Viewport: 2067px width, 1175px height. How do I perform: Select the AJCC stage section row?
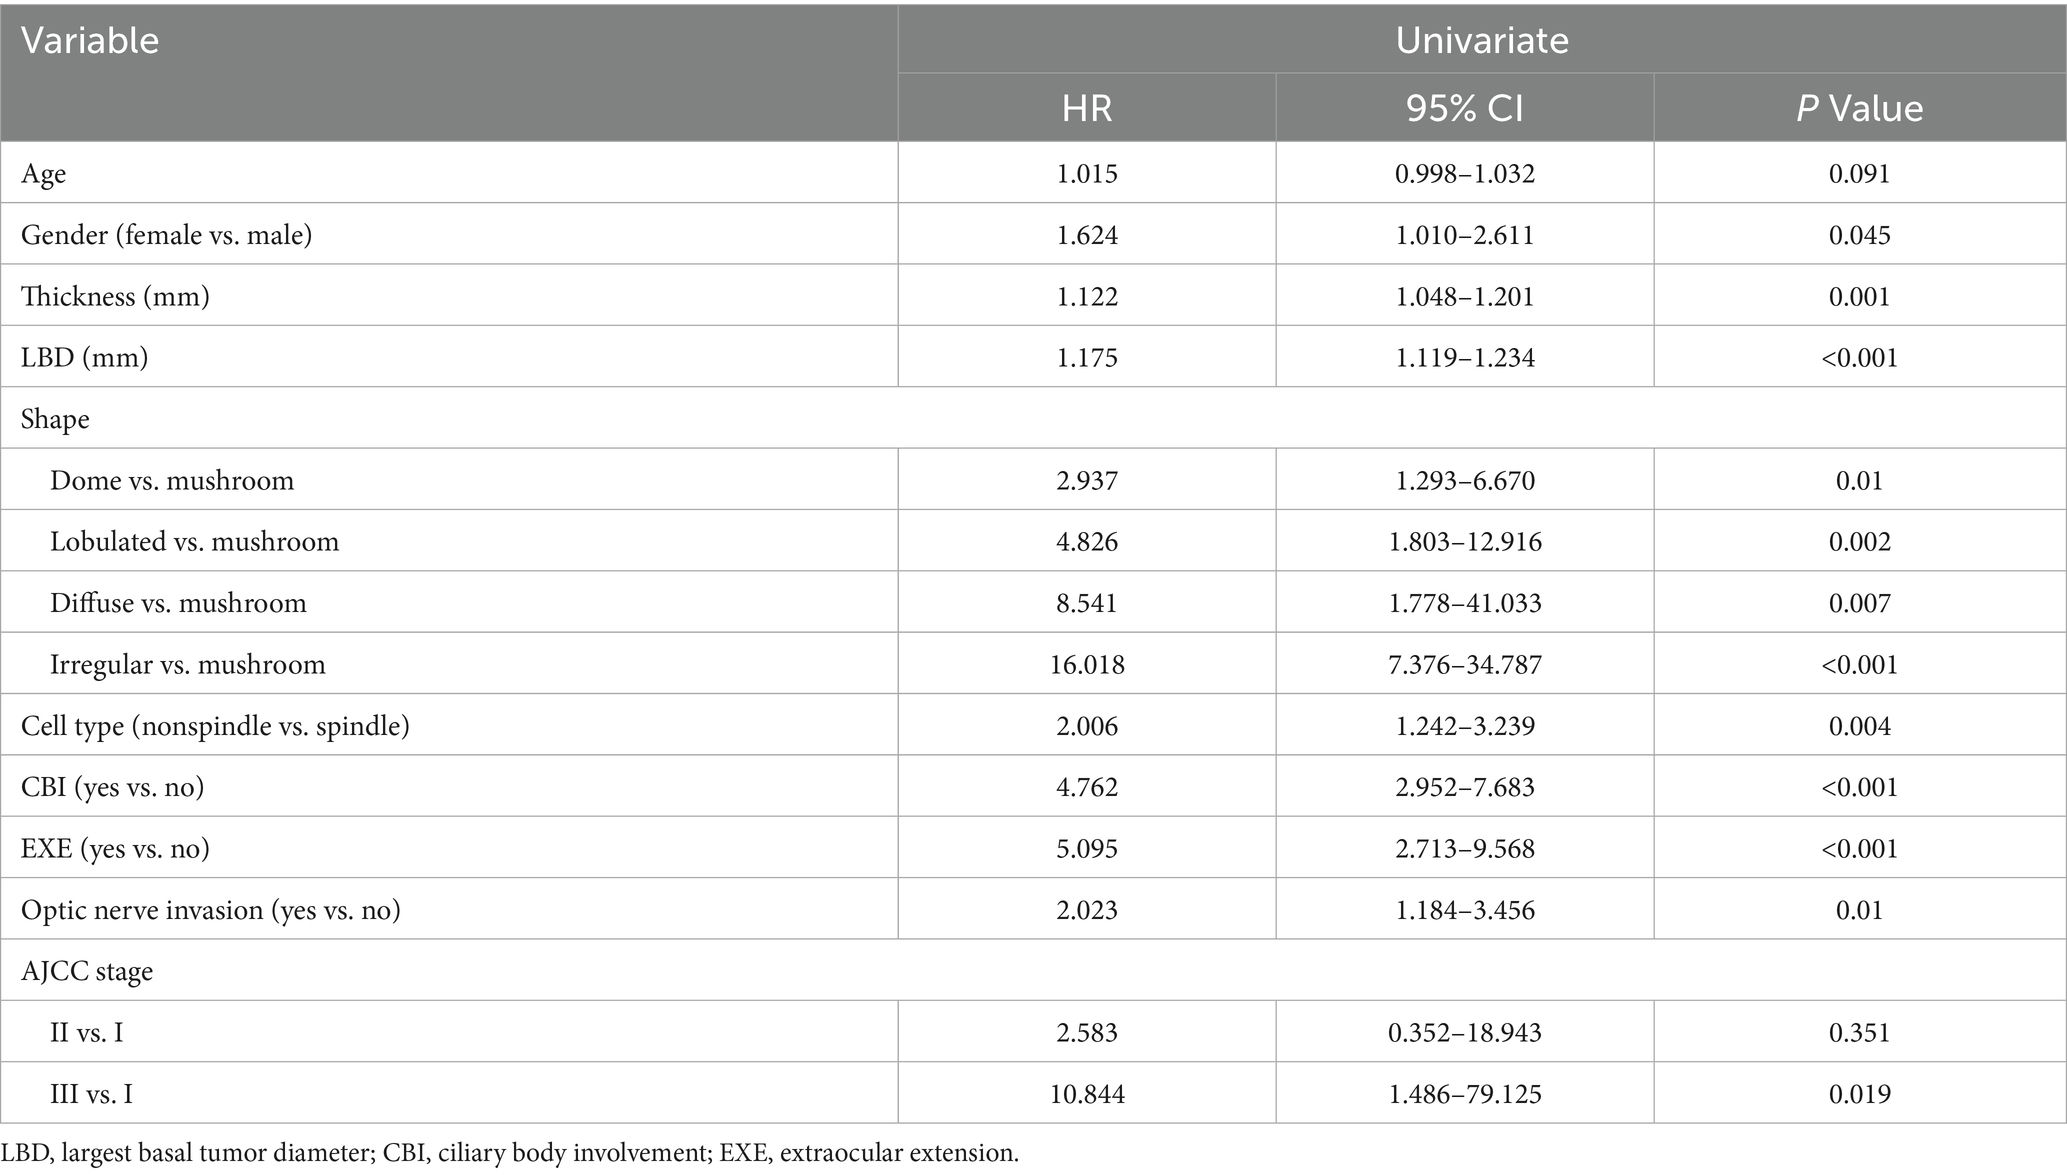87,971
